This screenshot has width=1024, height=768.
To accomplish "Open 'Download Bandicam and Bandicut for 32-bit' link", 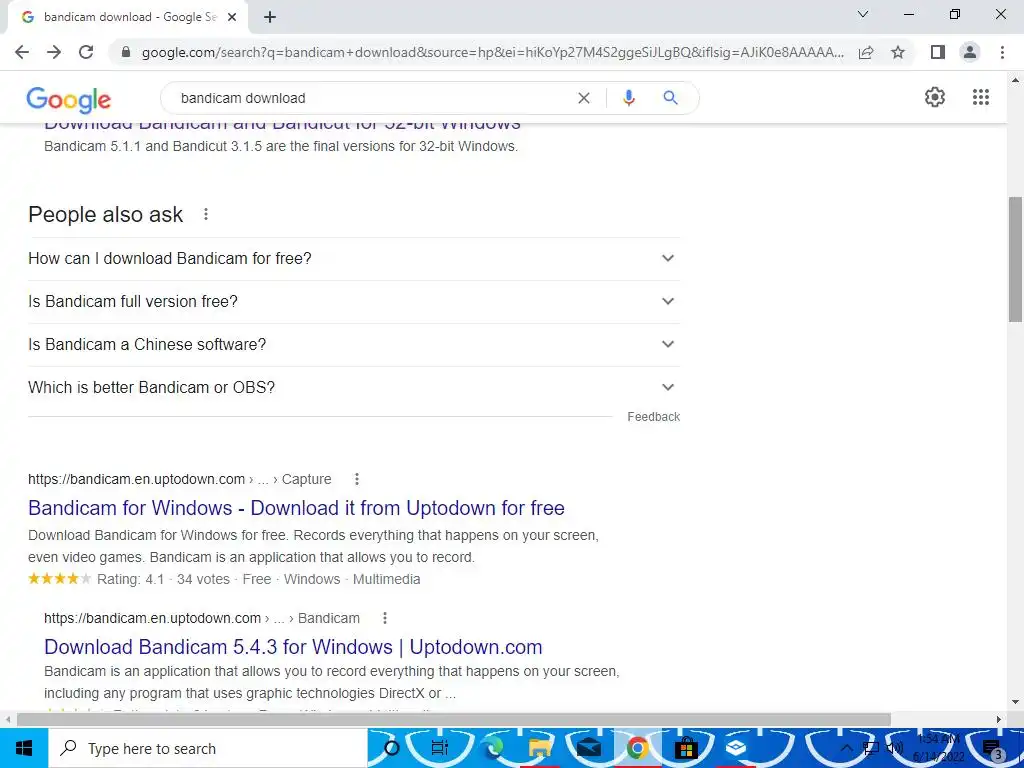I will (282, 126).
